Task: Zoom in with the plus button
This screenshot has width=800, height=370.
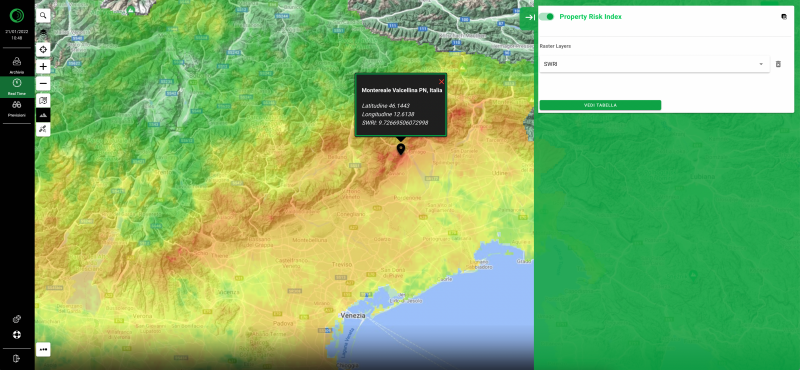Action: [x=43, y=66]
